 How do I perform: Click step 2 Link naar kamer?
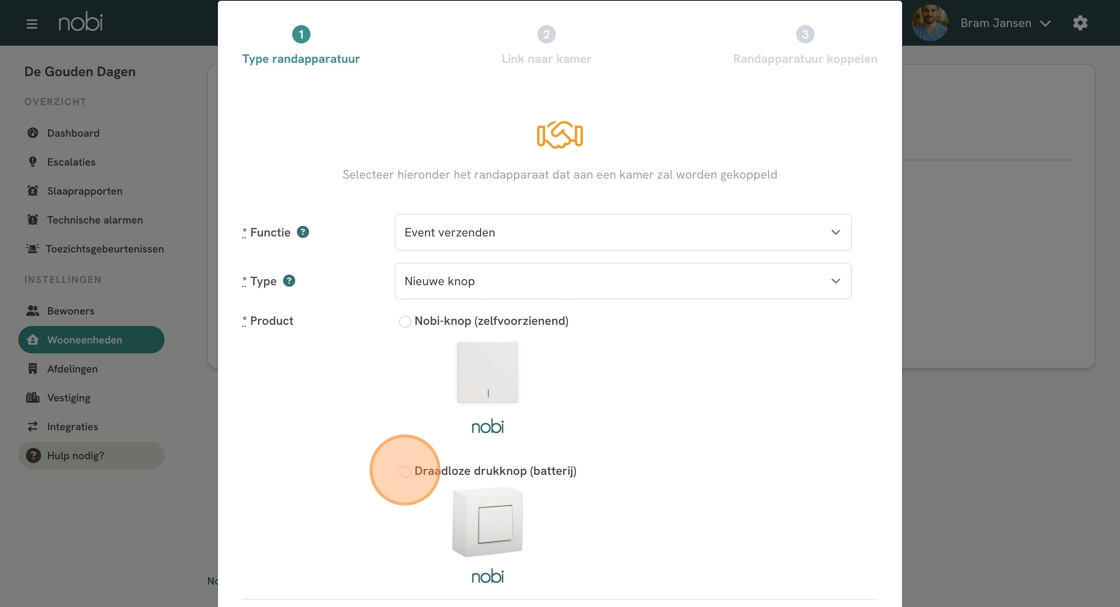click(x=546, y=45)
